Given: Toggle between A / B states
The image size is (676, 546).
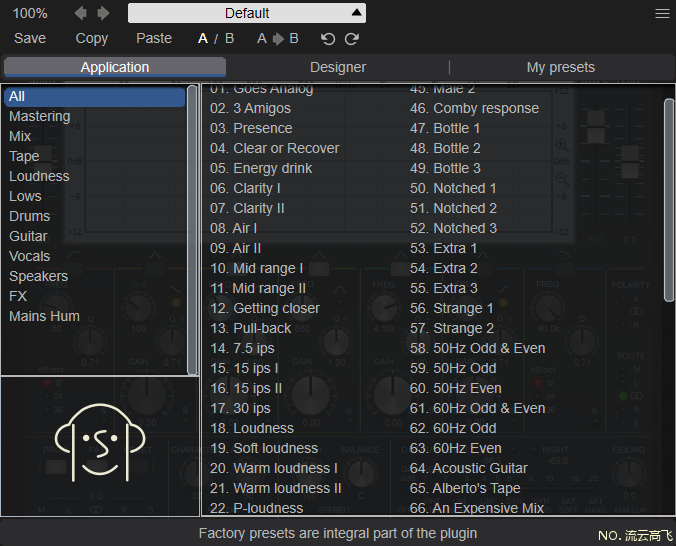Looking at the screenshot, I should pyautogui.click(x=216, y=38).
